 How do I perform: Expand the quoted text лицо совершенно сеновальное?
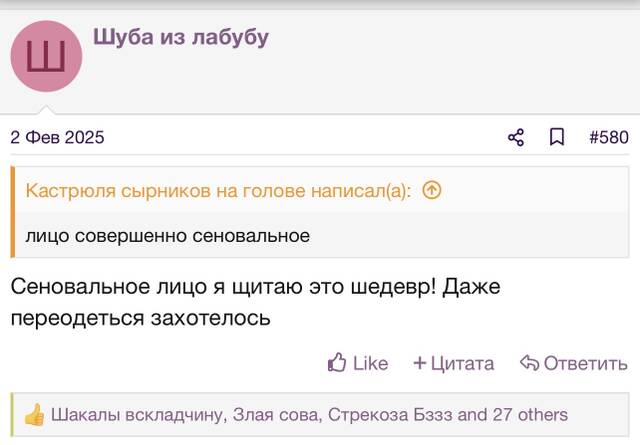pos(168,236)
